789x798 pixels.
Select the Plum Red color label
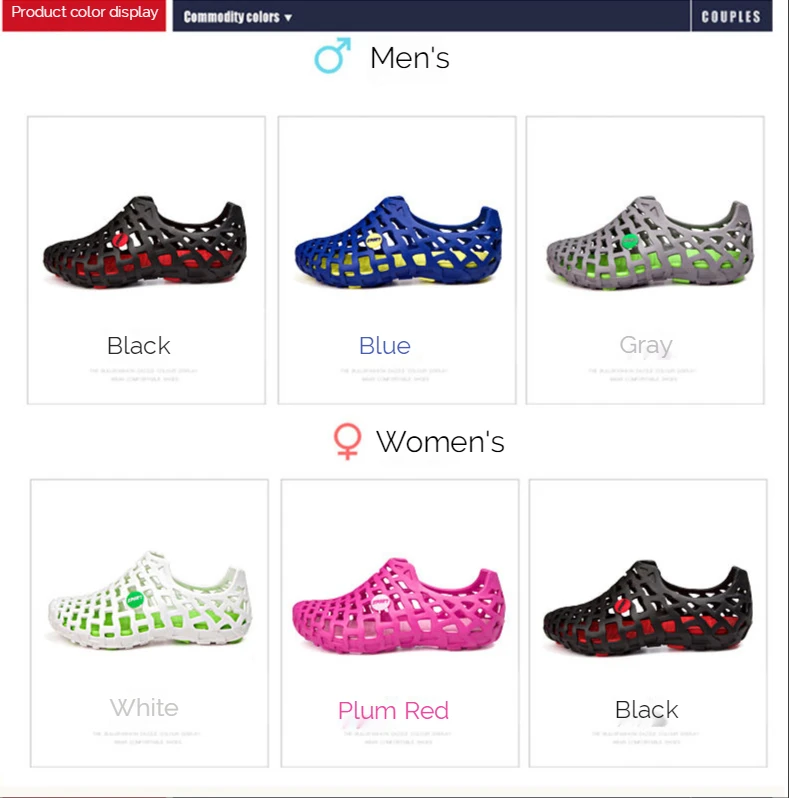coord(393,710)
